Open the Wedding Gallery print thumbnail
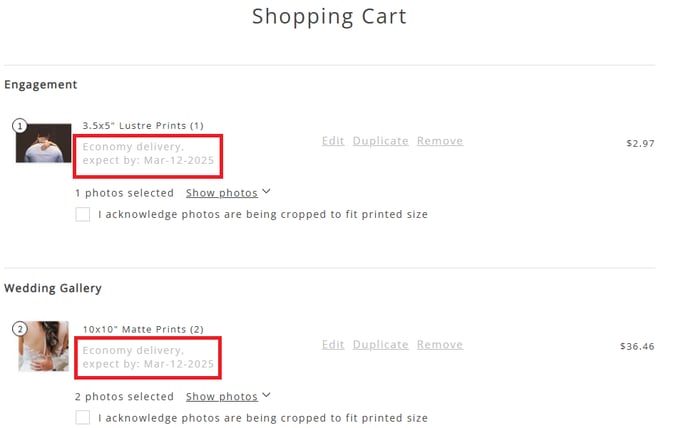 [43, 346]
